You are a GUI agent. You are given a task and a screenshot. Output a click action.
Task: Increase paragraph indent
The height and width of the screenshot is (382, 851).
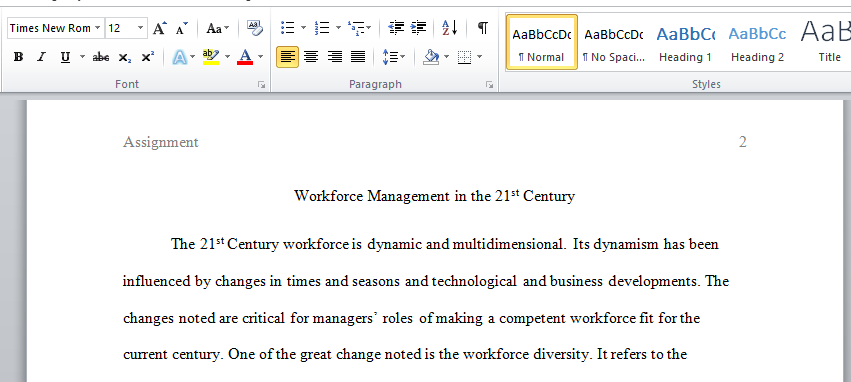point(418,28)
